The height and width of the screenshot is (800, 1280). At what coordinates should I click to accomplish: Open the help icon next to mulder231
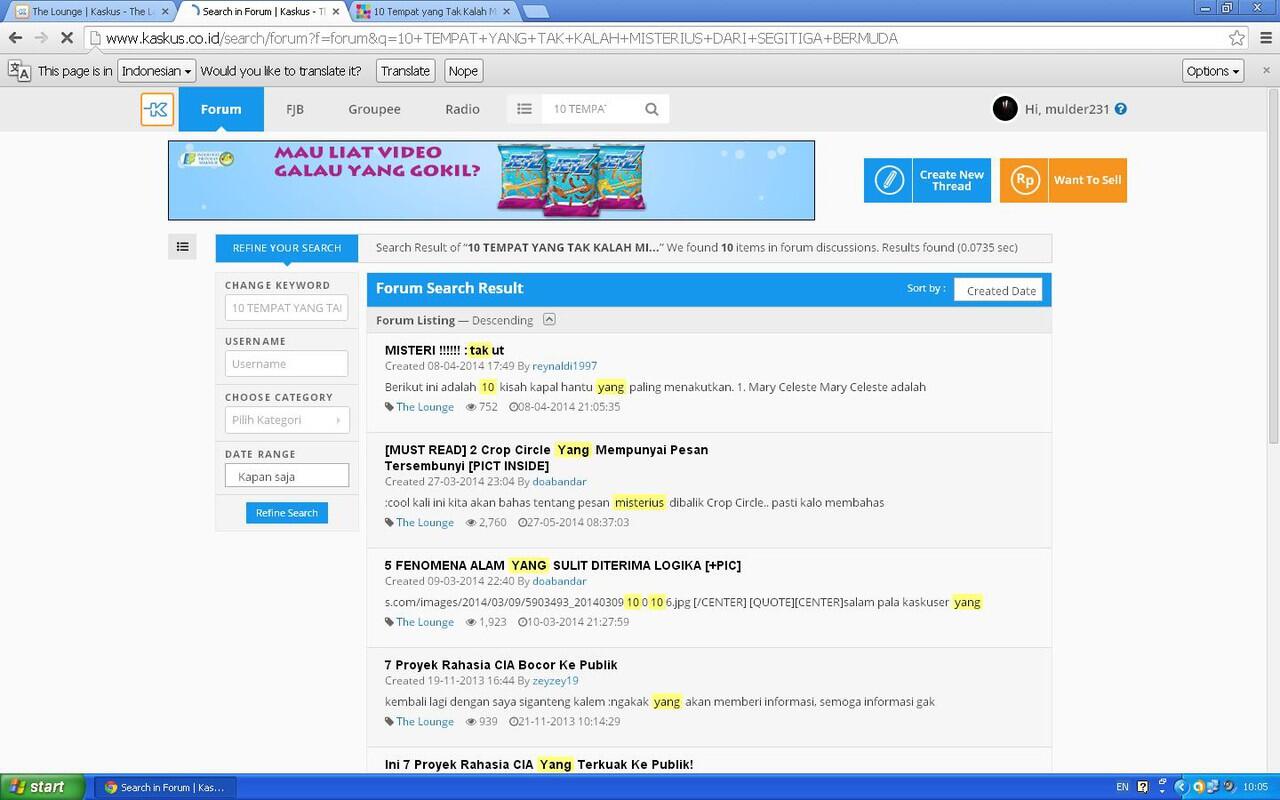pyautogui.click(x=1121, y=109)
